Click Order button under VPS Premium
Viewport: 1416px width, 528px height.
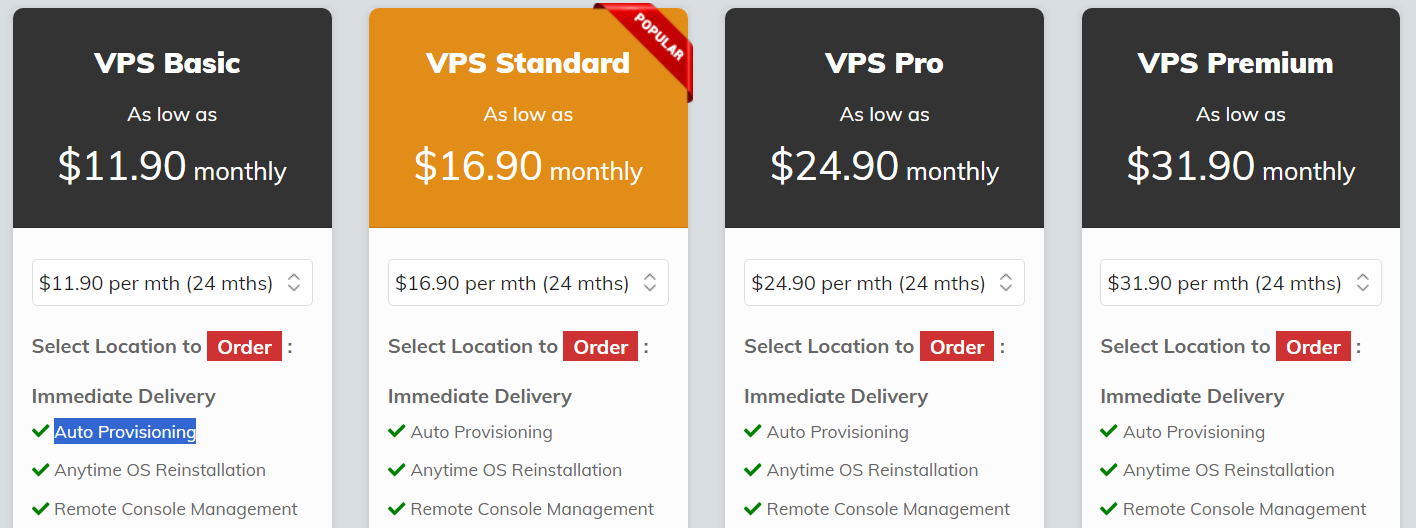[x=1313, y=347]
